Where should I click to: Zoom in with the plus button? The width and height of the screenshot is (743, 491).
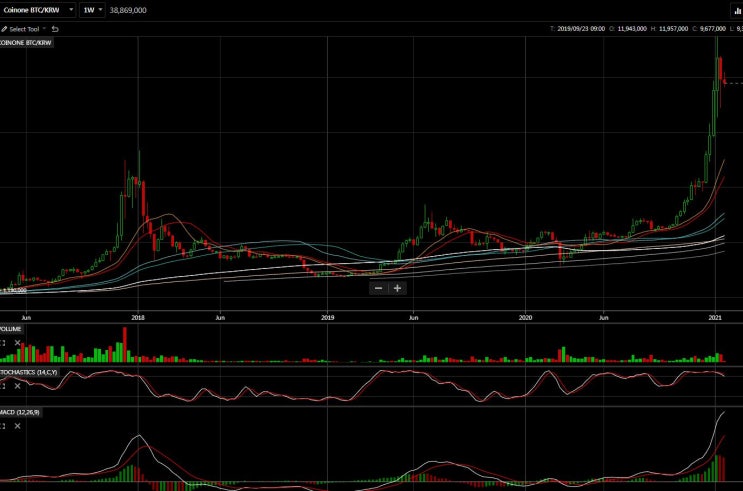397,288
